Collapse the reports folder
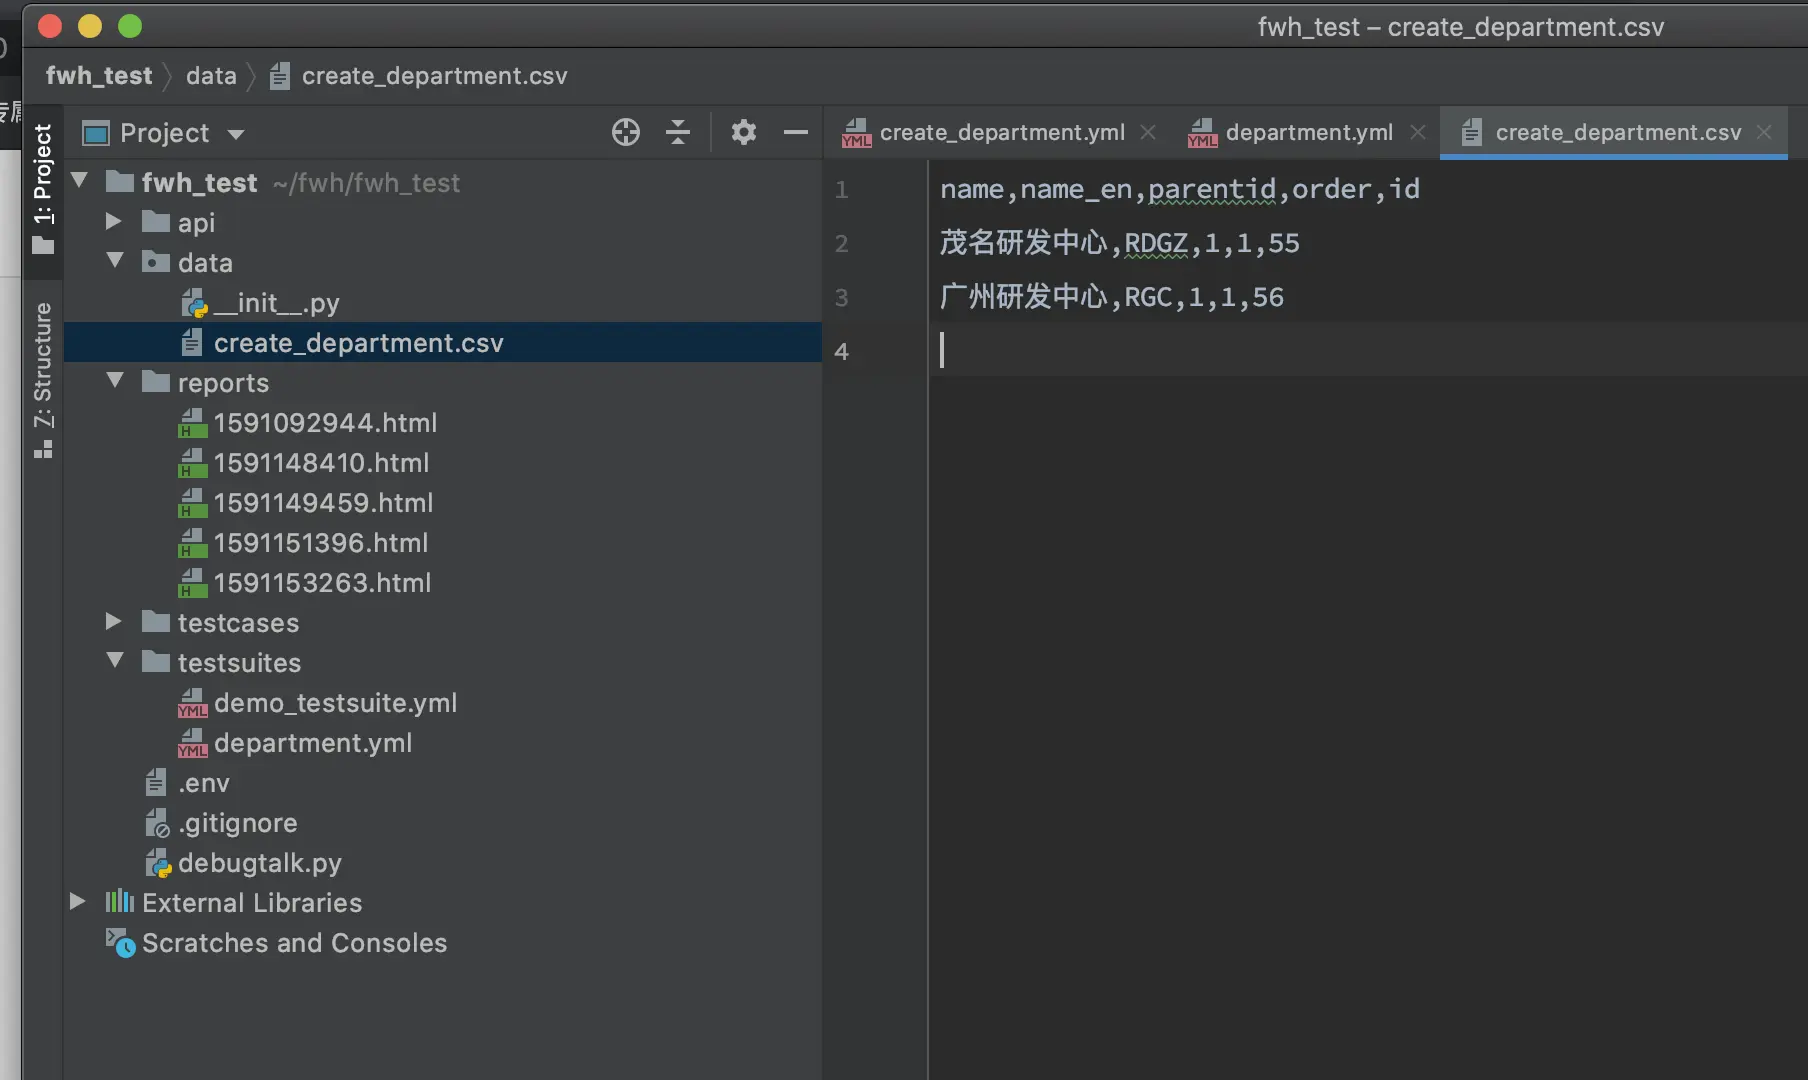This screenshot has width=1808, height=1080. 115,381
